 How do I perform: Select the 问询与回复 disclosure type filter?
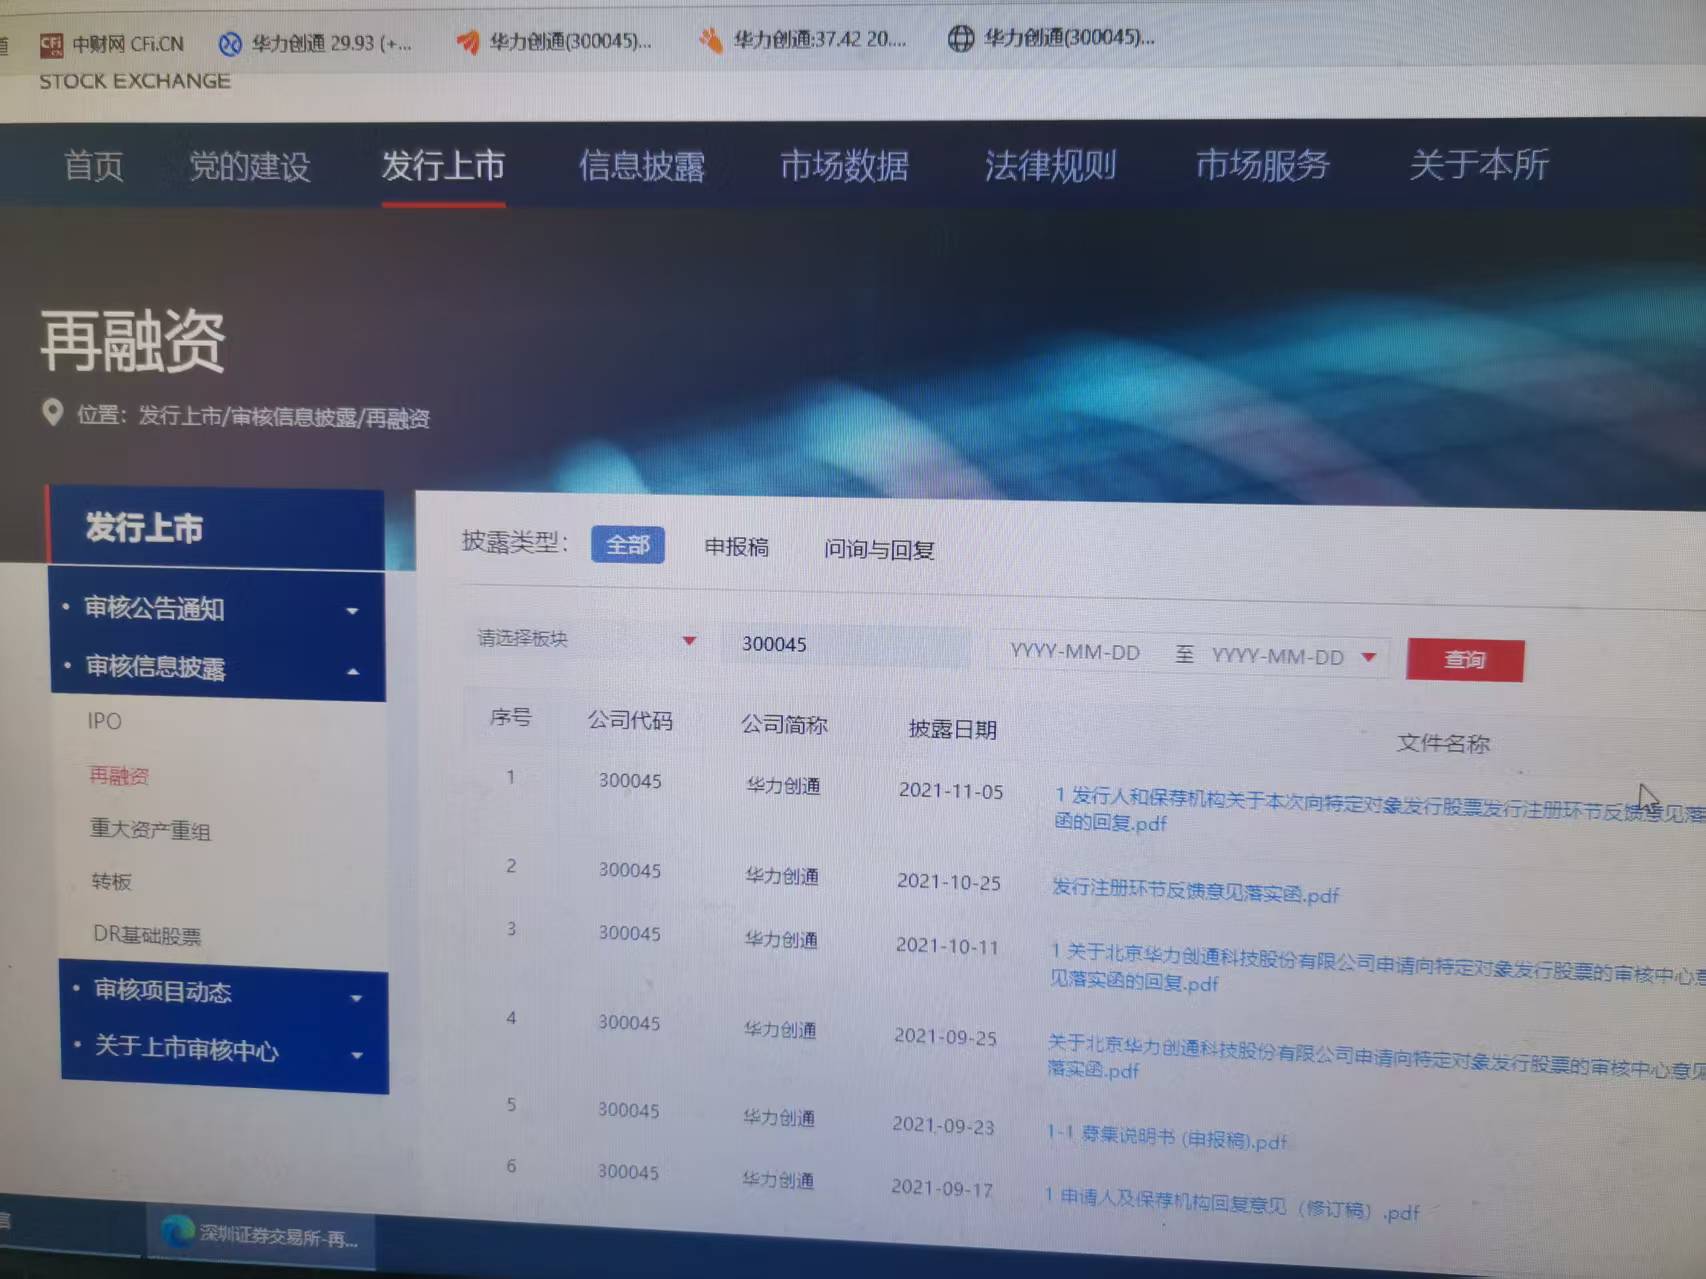pyautogui.click(x=879, y=550)
